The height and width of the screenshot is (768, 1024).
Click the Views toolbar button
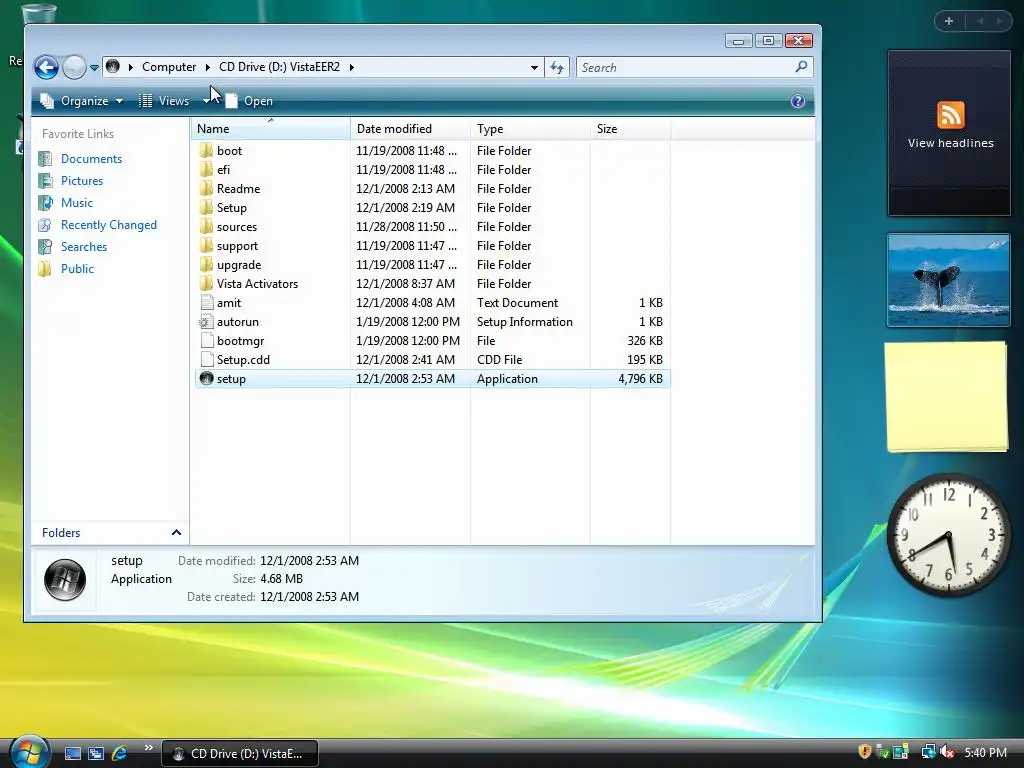pos(165,101)
